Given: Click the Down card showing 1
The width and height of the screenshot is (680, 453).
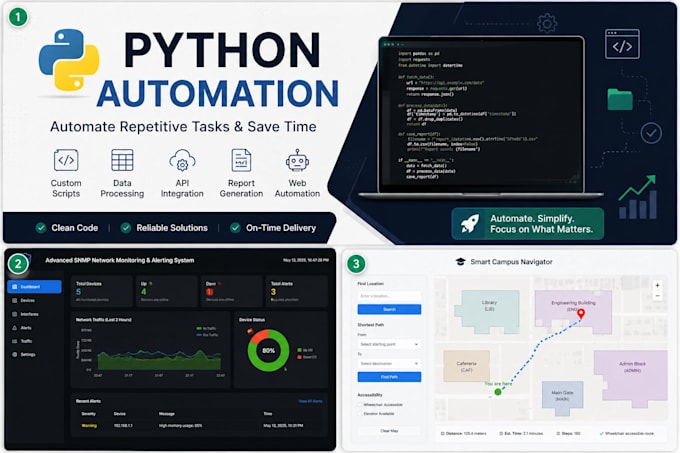Looking at the screenshot, I should tap(232, 291).
